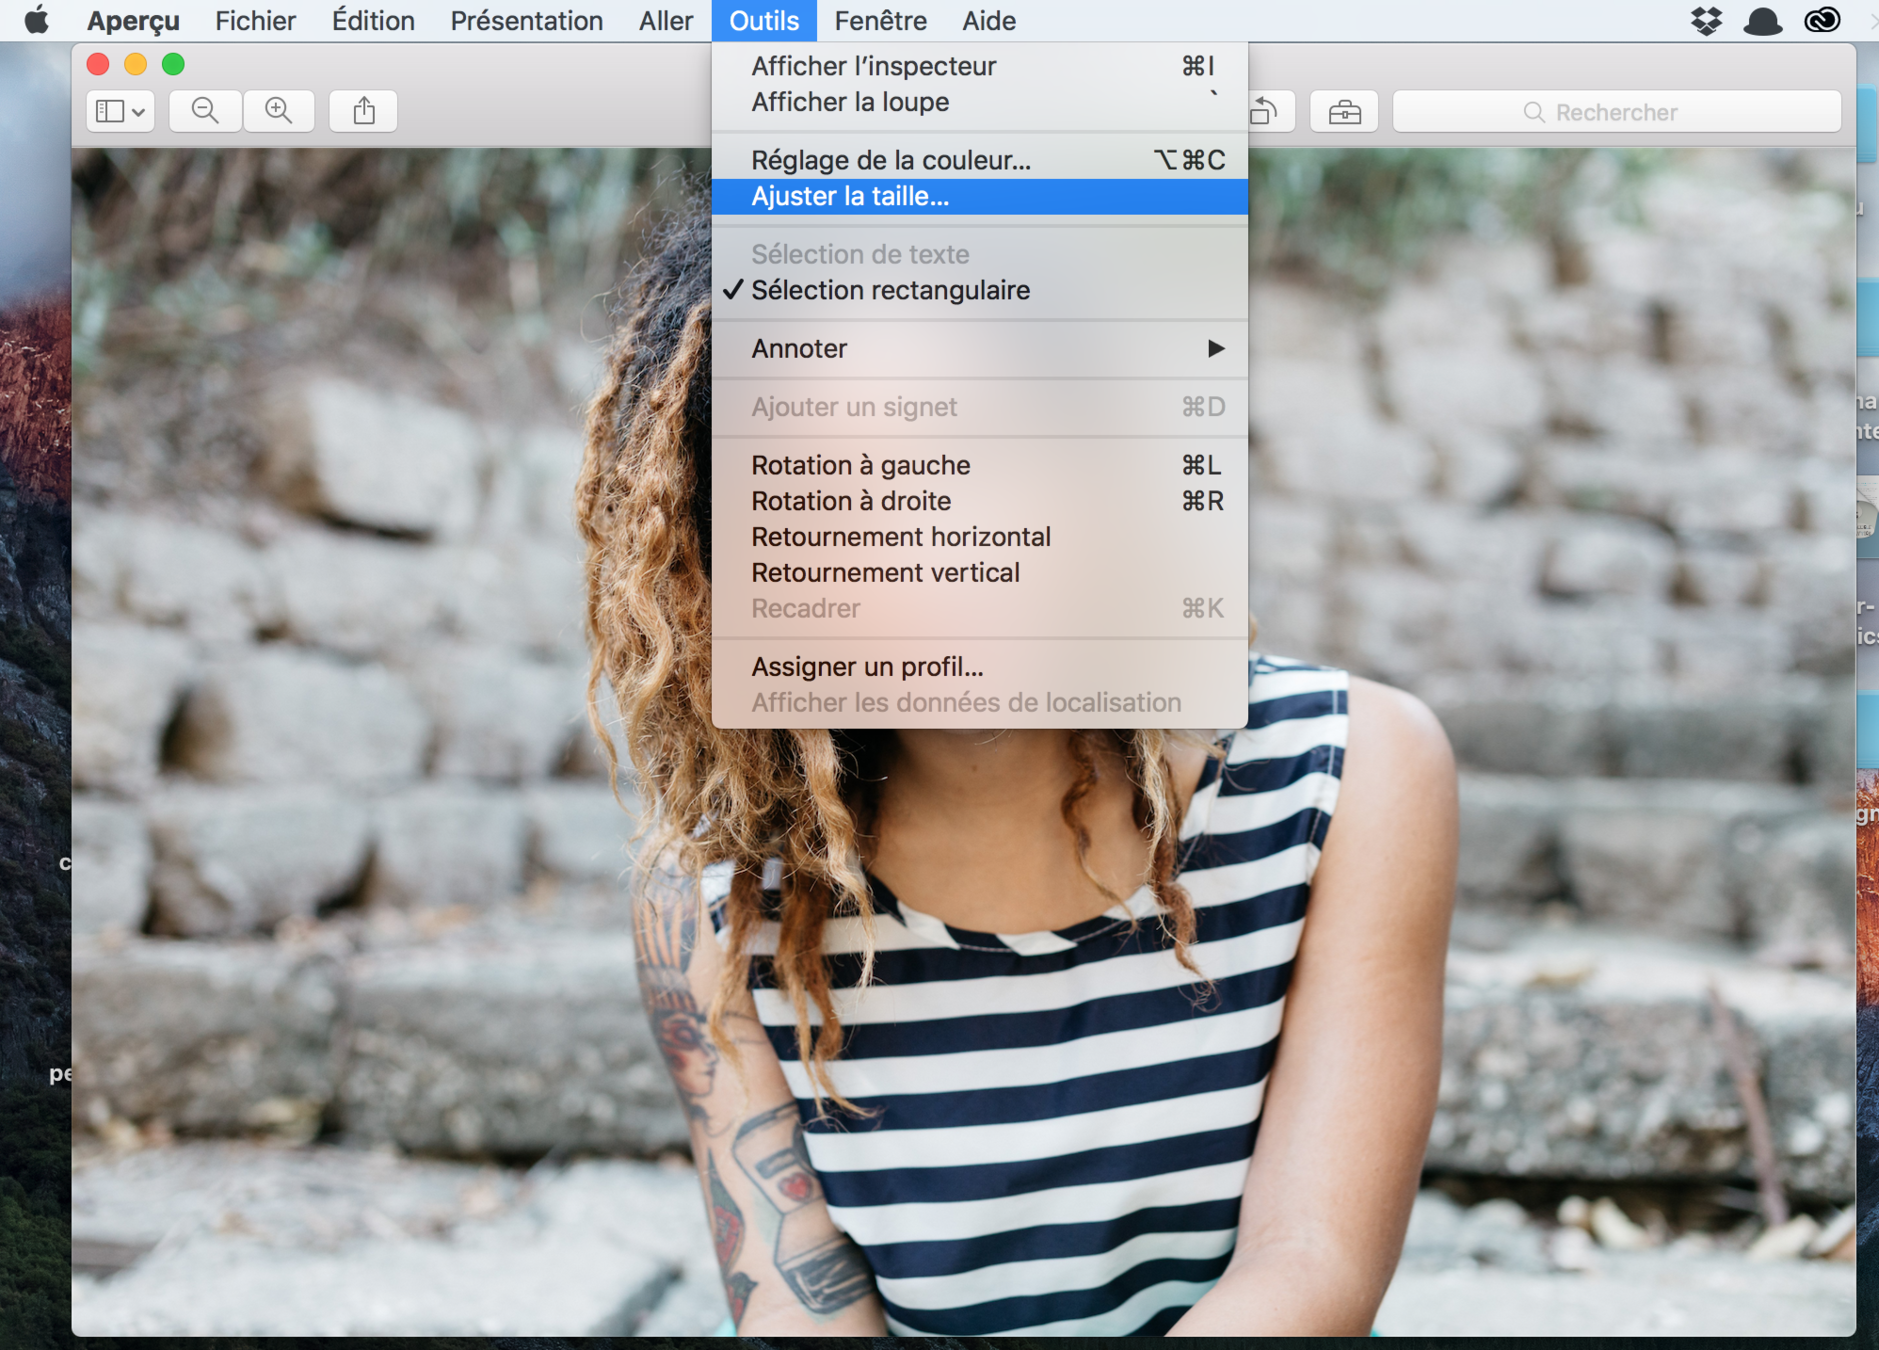Expand the Annoter submenu
The width and height of the screenshot is (1879, 1350).
click(980, 348)
